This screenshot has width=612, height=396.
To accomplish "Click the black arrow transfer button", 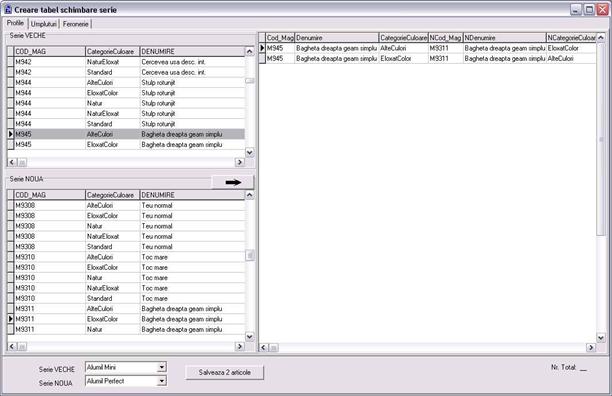I will click(x=233, y=182).
